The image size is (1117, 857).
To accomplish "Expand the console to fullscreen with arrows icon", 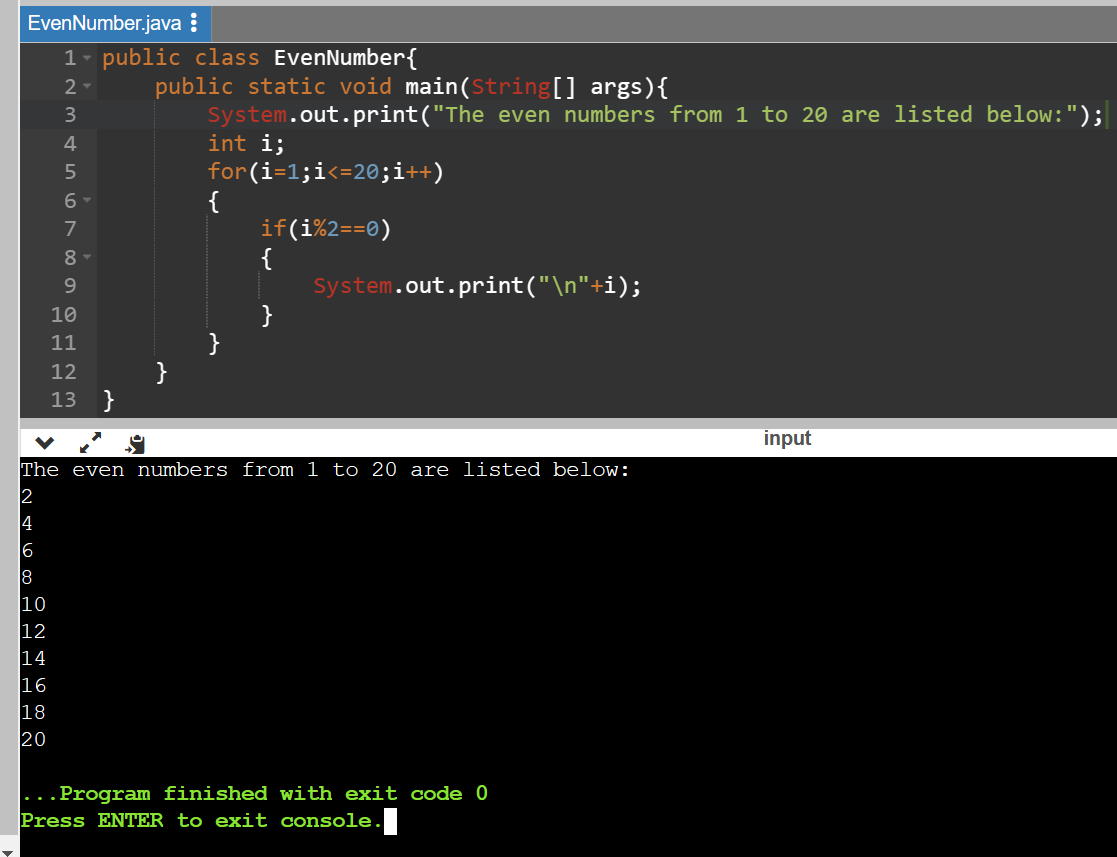I will [91, 441].
